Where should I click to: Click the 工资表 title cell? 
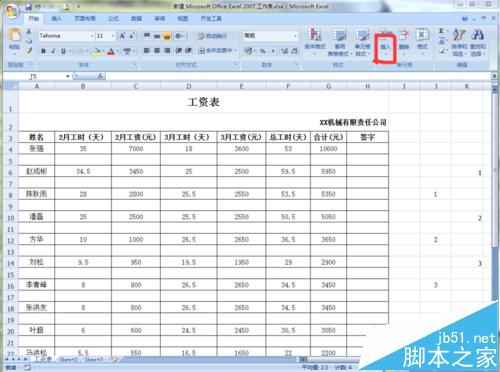[203, 102]
